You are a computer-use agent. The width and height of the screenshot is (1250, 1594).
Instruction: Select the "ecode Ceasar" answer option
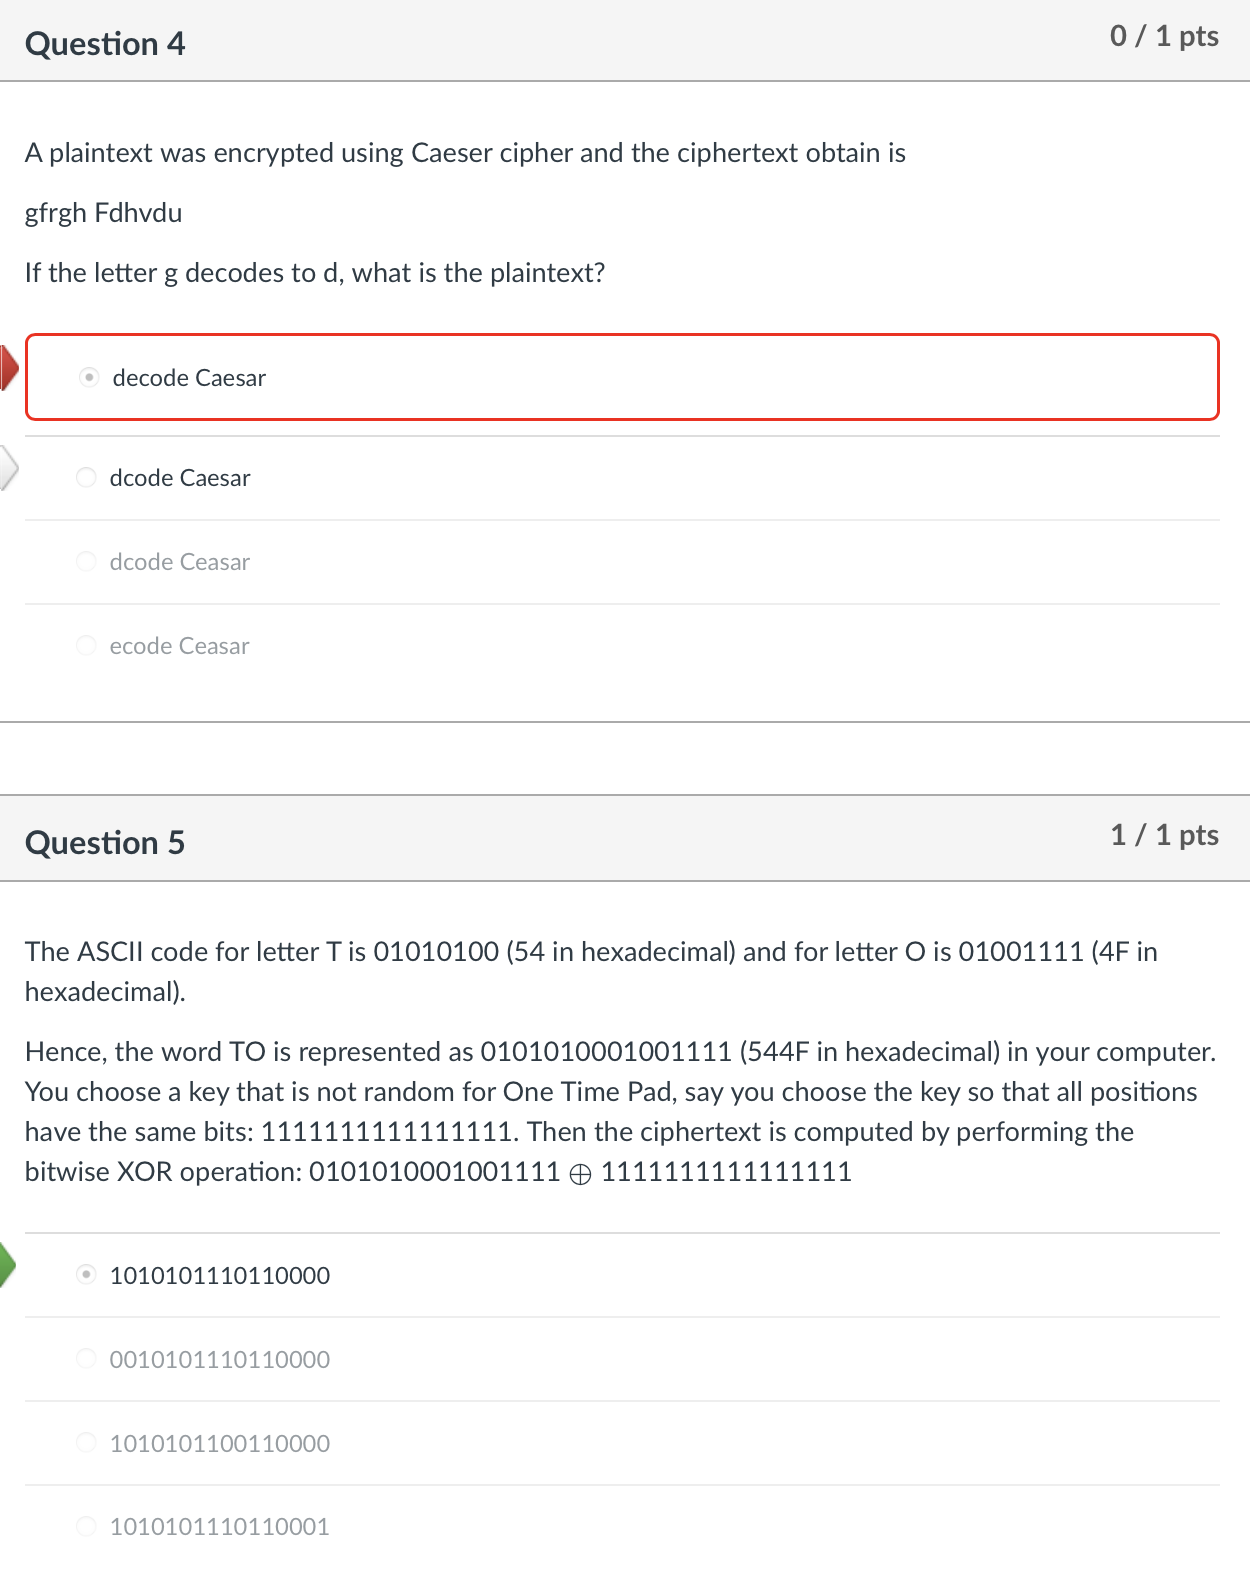click(179, 646)
